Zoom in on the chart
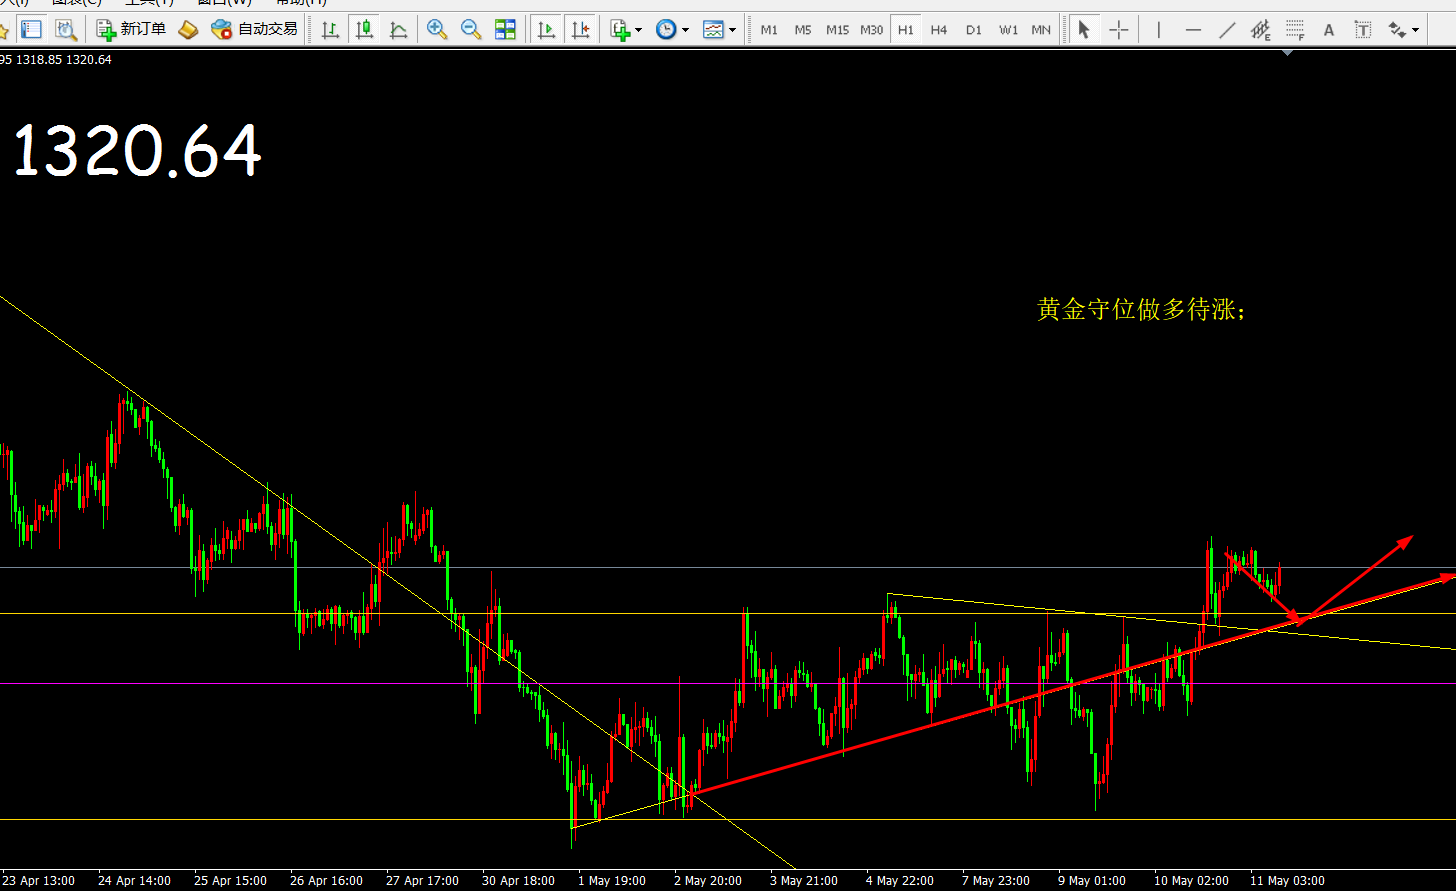This screenshot has width=1456, height=891. tap(437, 29)
